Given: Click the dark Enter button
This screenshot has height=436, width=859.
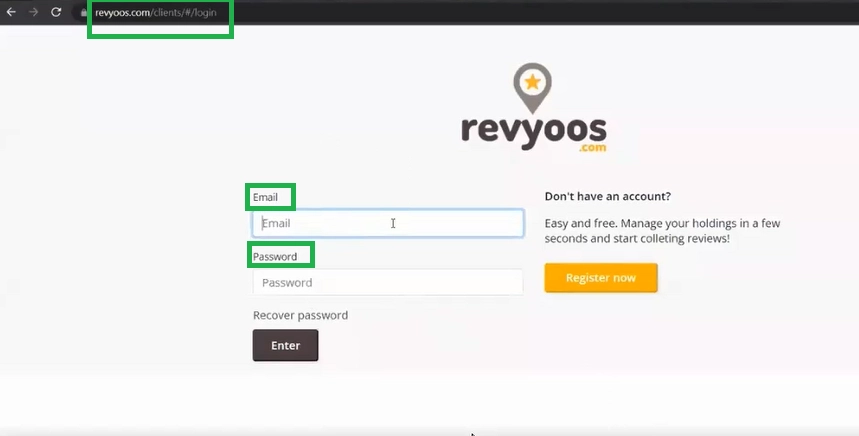Looking at the screenshot, I should [285, 345].
